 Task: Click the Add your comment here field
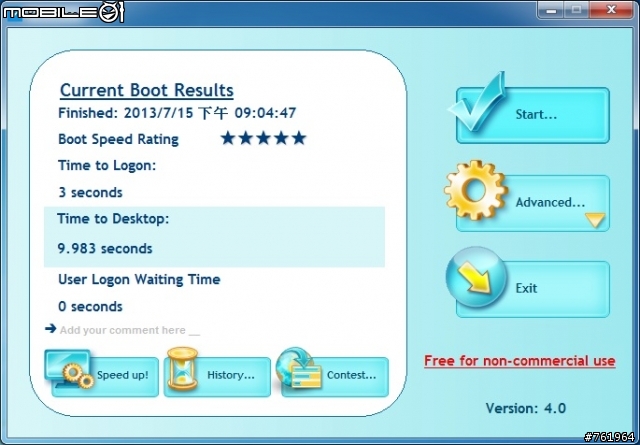pos(130,330)
